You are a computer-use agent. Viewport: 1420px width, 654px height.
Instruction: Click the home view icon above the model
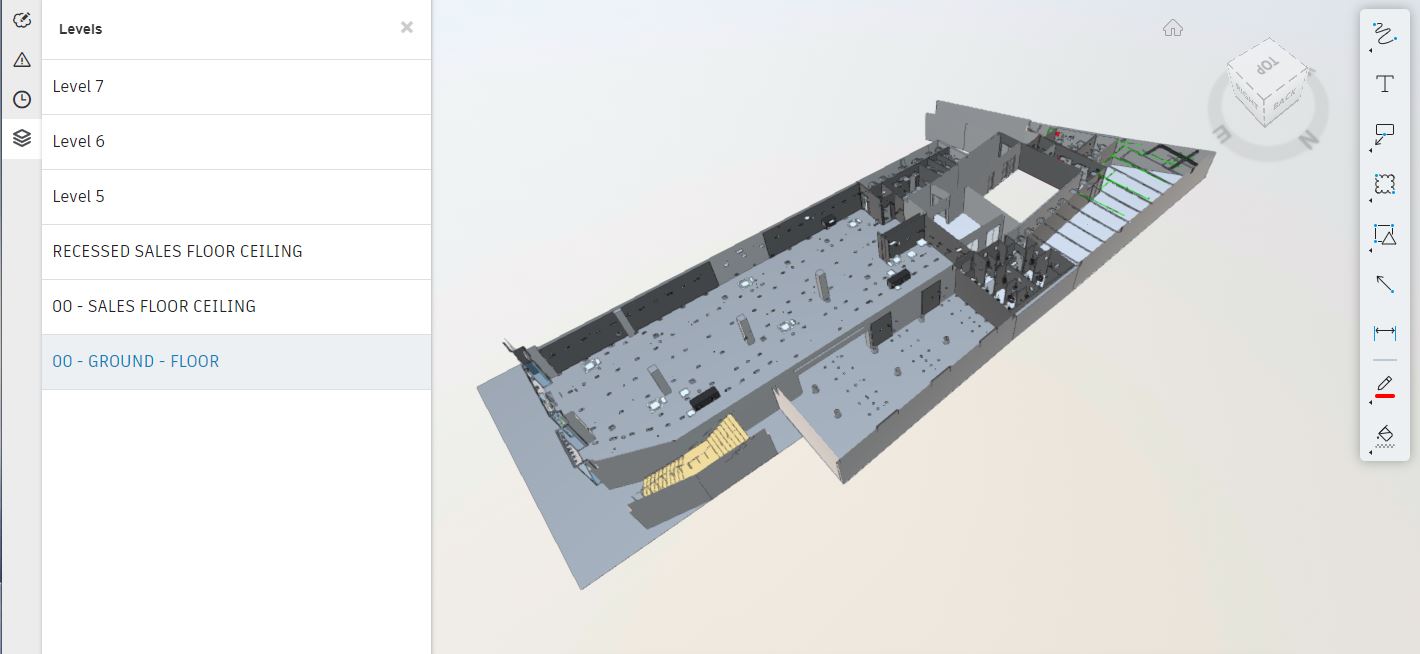tap(1172, 28)
